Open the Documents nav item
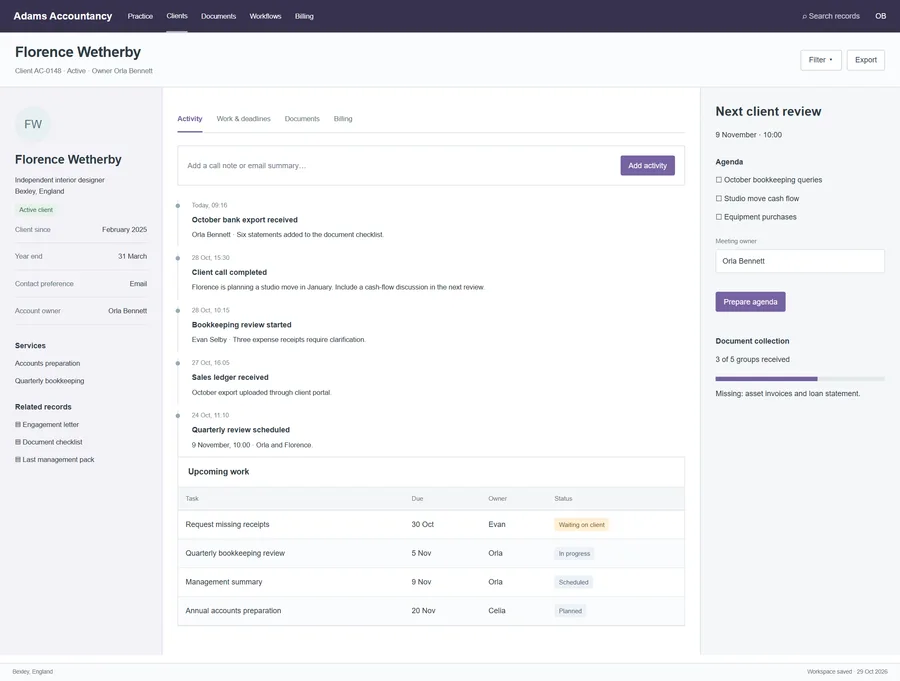This screenshot has height=681, width=900. [218, 16]
